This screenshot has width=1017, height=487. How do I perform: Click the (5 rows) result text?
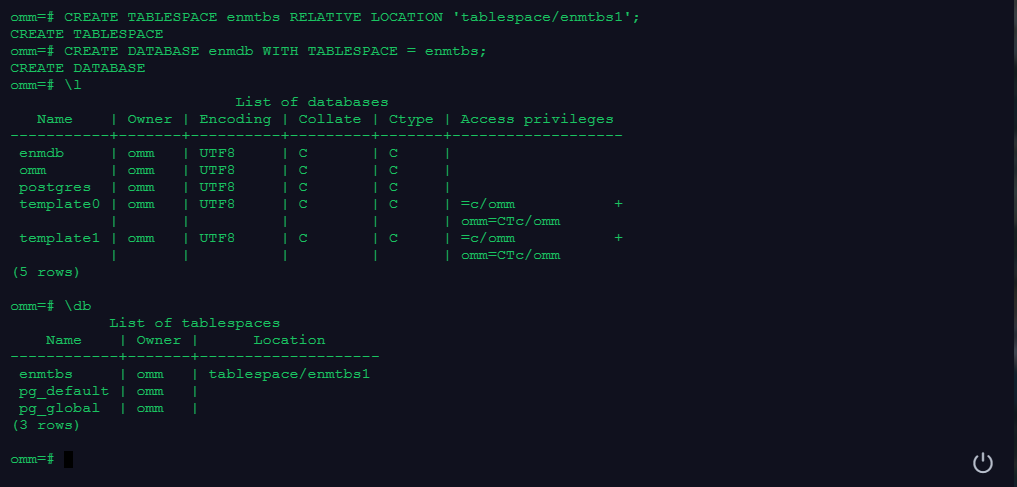(x=45, y=272)
